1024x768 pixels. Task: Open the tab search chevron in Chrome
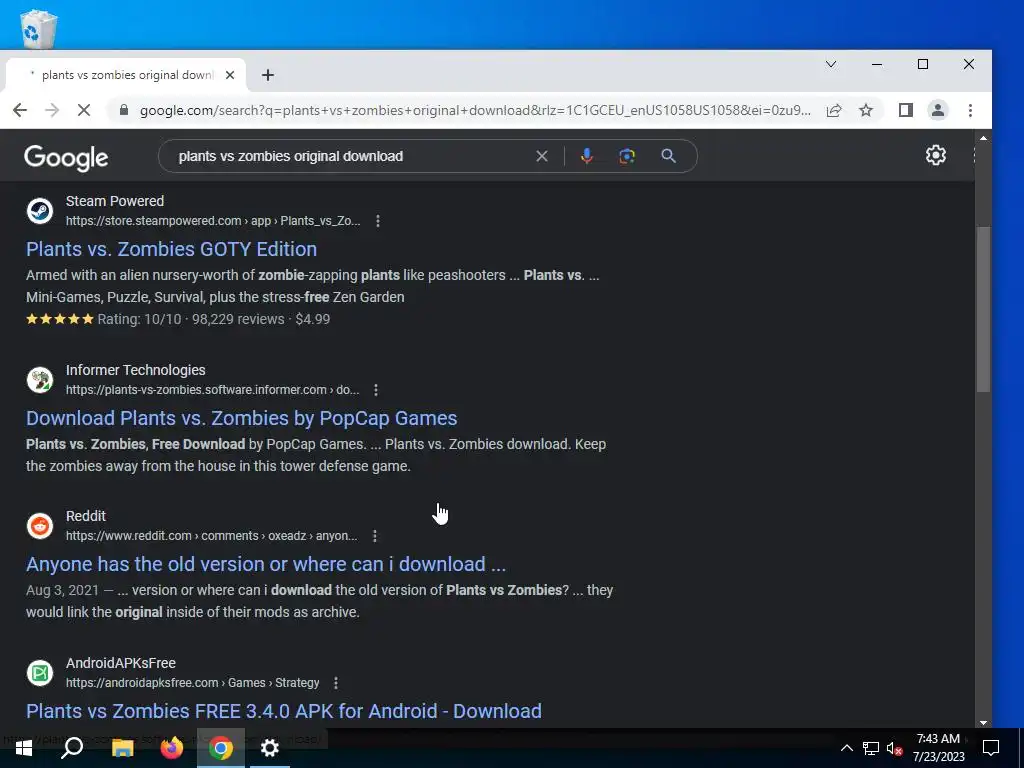coord(831,64)
